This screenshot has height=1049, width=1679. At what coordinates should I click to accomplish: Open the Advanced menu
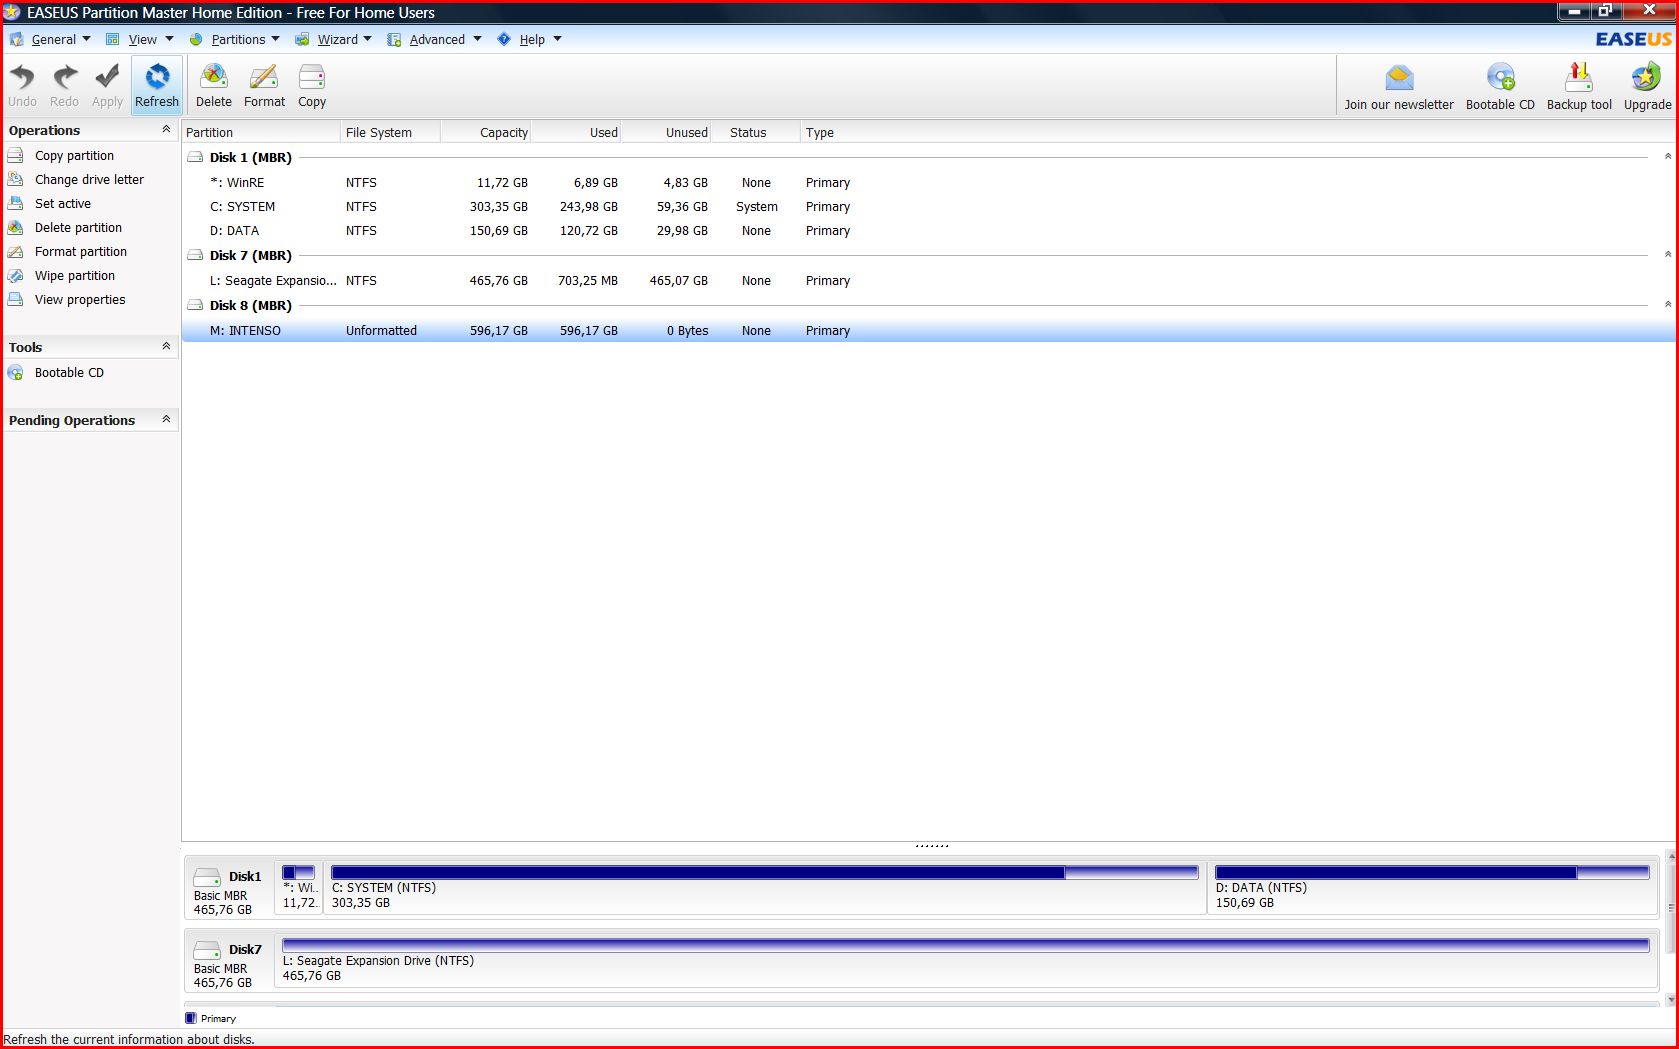(x=435, y=39)
